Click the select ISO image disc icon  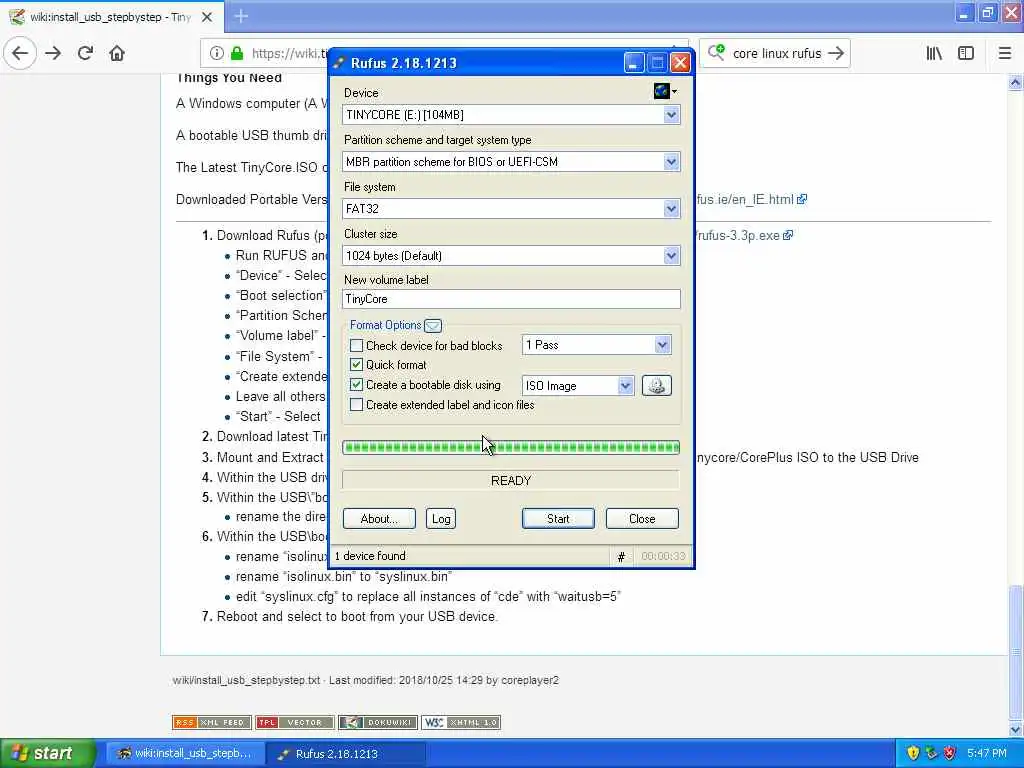coord(656,385)
